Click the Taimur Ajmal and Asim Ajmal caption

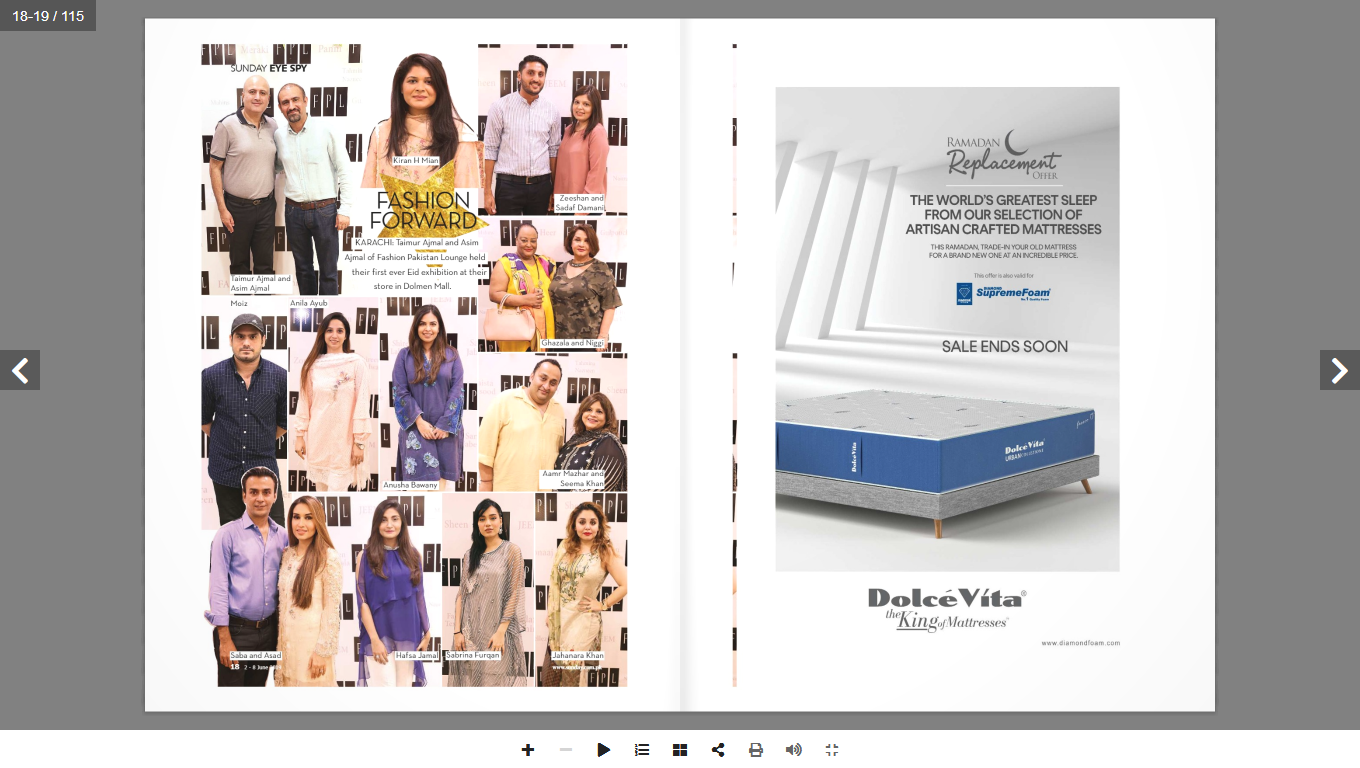click(260, 283)
